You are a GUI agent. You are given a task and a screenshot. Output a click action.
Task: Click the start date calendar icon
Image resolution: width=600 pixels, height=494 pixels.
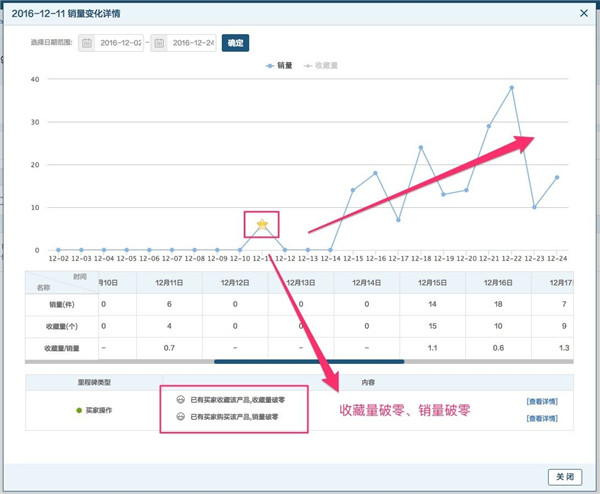click(86, 43)
